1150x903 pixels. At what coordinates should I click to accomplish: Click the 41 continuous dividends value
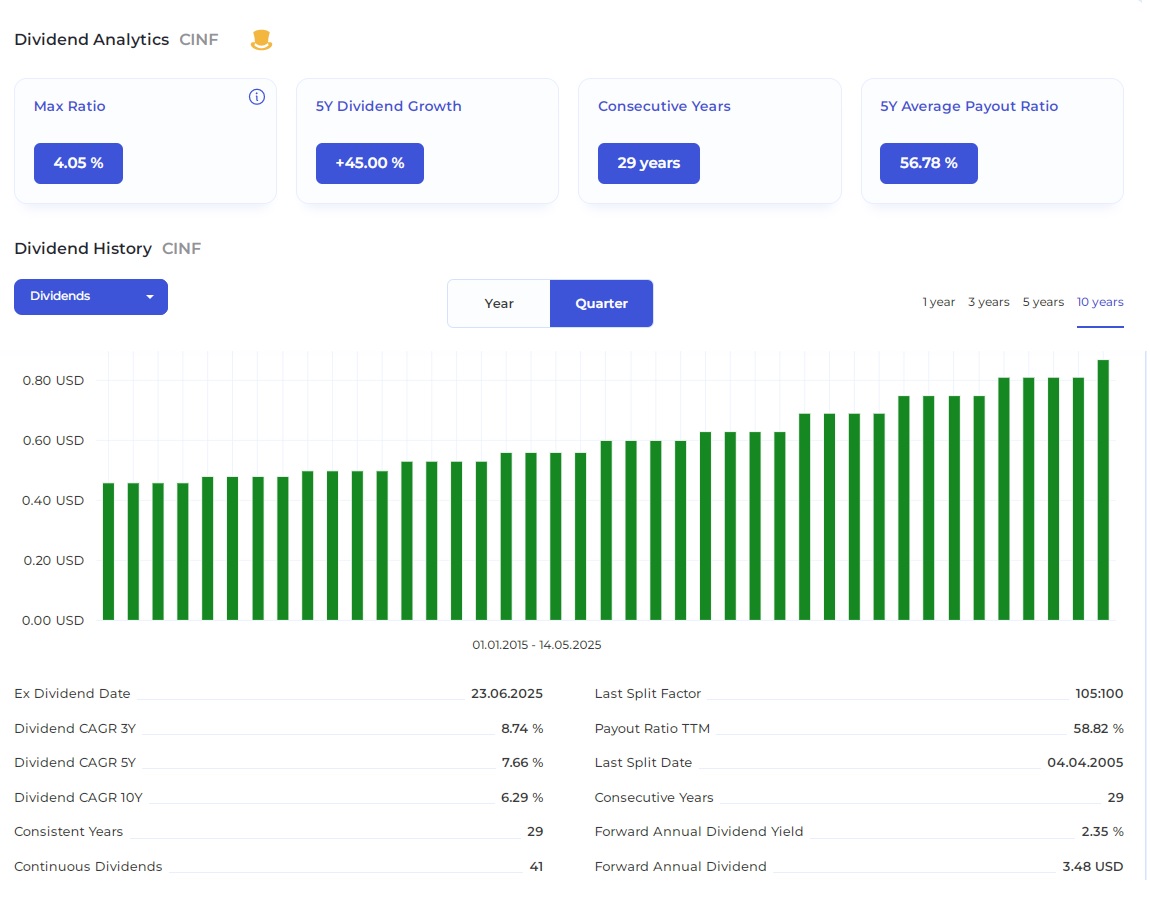536,867
